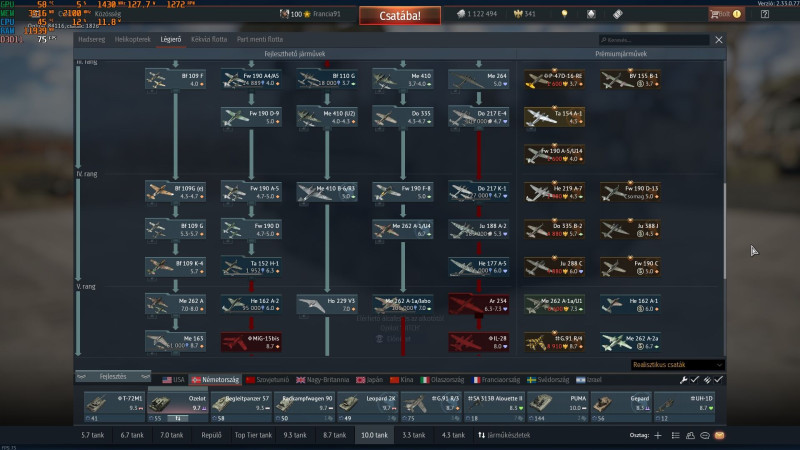The image size is (800, 450).
Task: Select the 5.7 tank preset
Action: point(92,435)
